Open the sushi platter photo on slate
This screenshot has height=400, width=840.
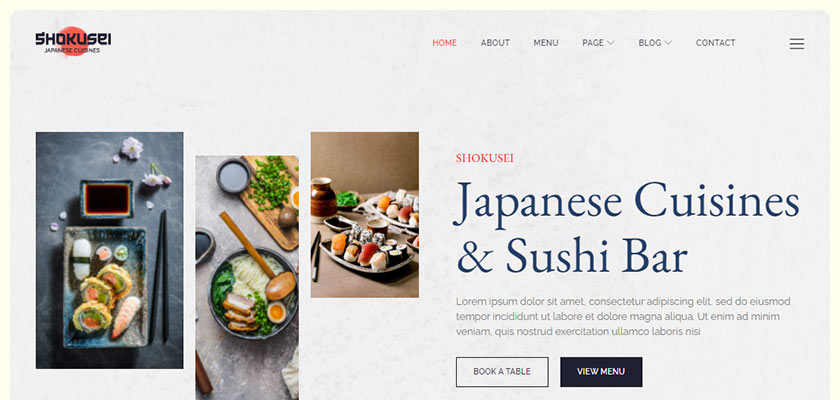click(109, 250)
